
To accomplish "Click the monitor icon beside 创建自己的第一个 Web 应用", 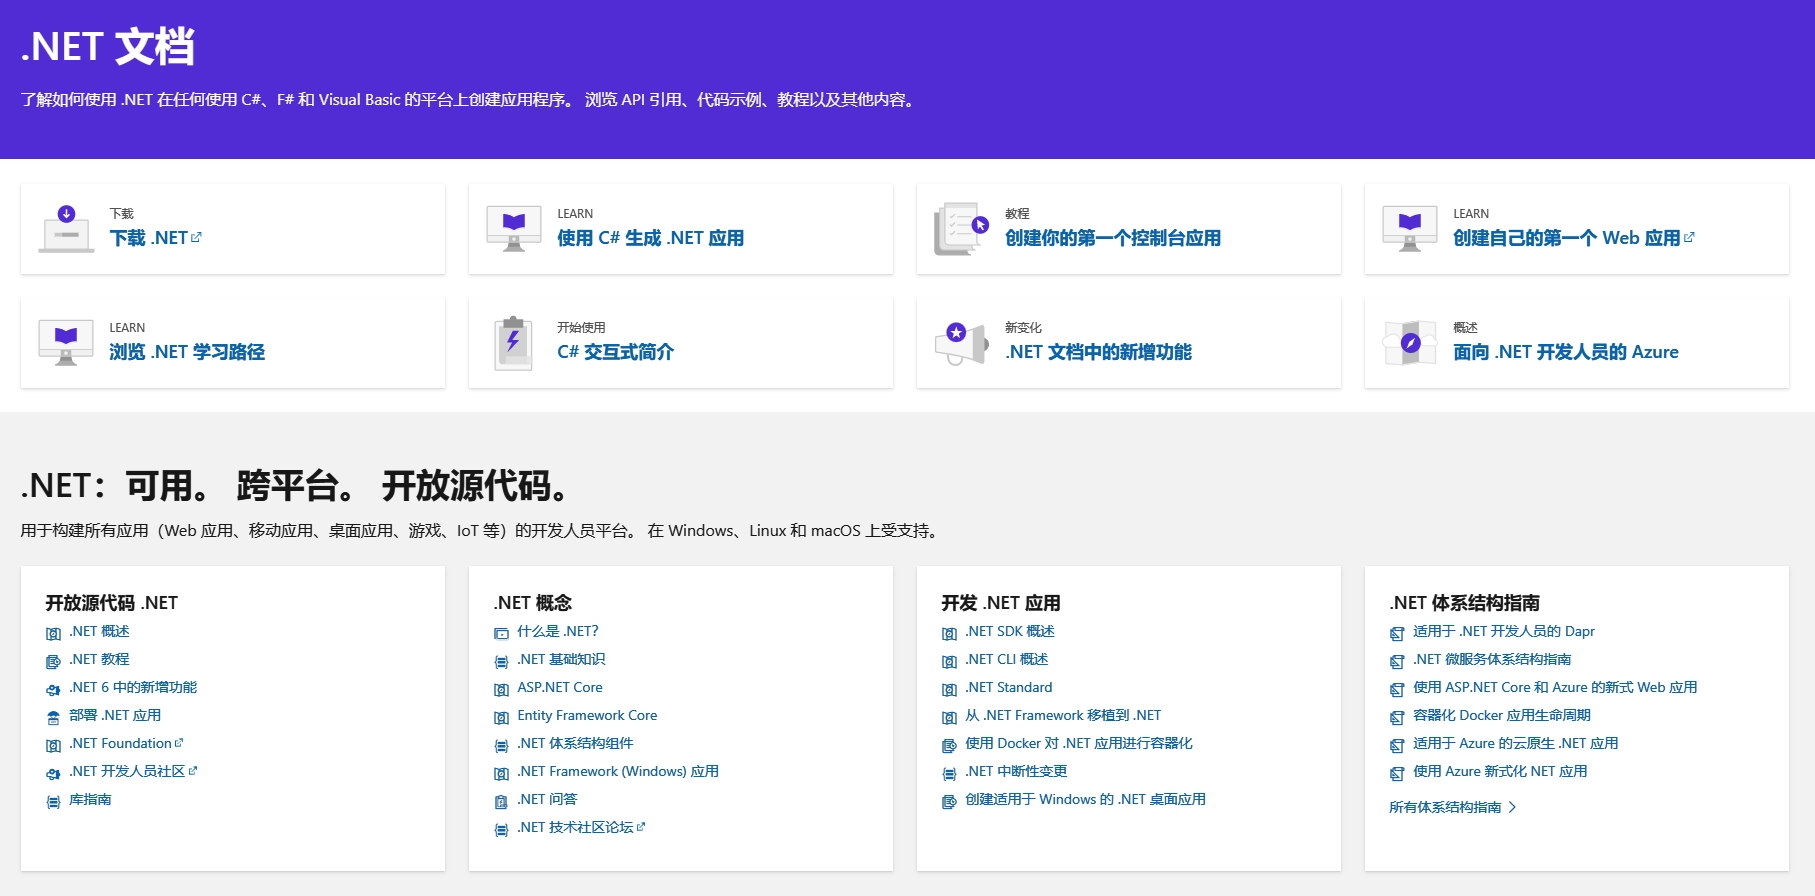I will tap(1410, 229).
